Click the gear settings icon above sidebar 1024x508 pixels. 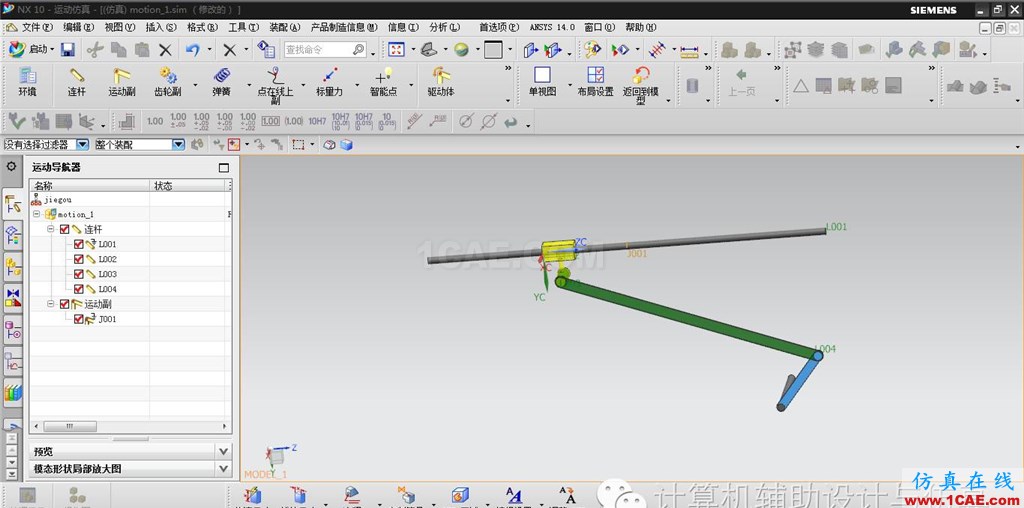point(11,166)
